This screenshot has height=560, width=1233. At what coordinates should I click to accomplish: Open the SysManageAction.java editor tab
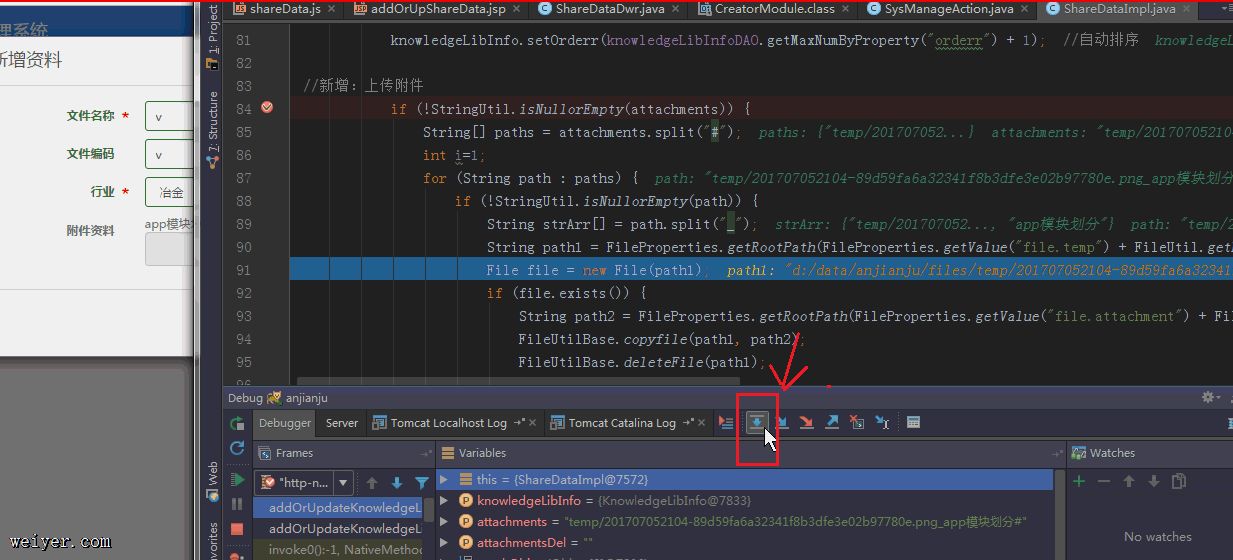[947, 9]
